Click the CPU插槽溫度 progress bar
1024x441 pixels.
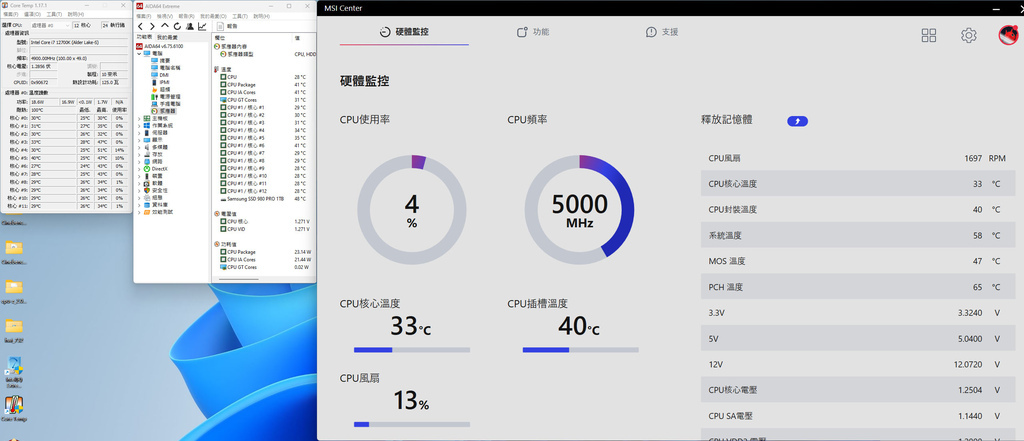[x=581, y=350]
